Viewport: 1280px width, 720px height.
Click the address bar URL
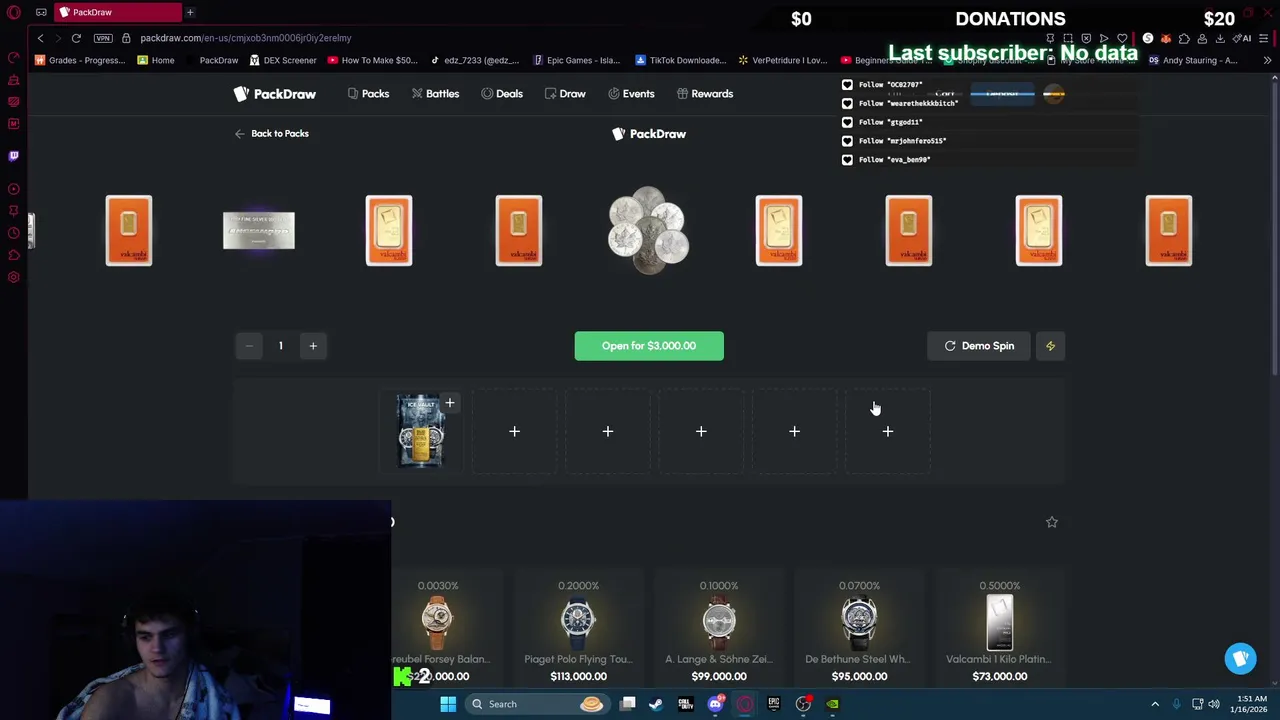pyautogui.click(x=246, y=38)
